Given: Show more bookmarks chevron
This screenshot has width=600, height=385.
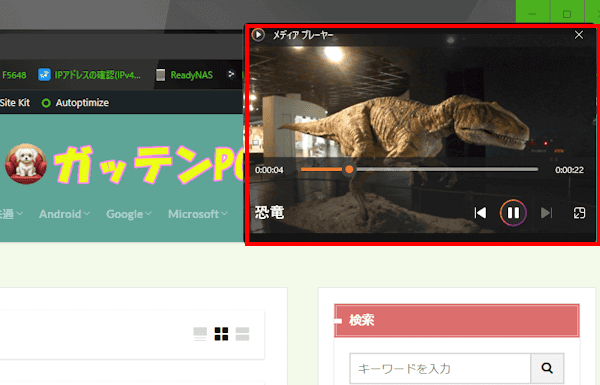Looking at the screenshot, I should (x=231, y=74).
